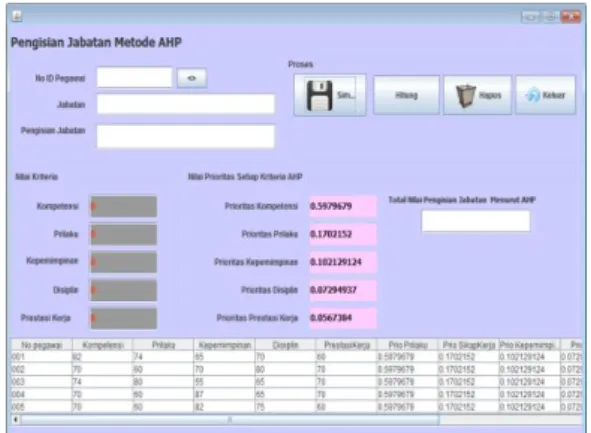
Task: Click the trash bin Hapus icon
Action: coord(465,96)
